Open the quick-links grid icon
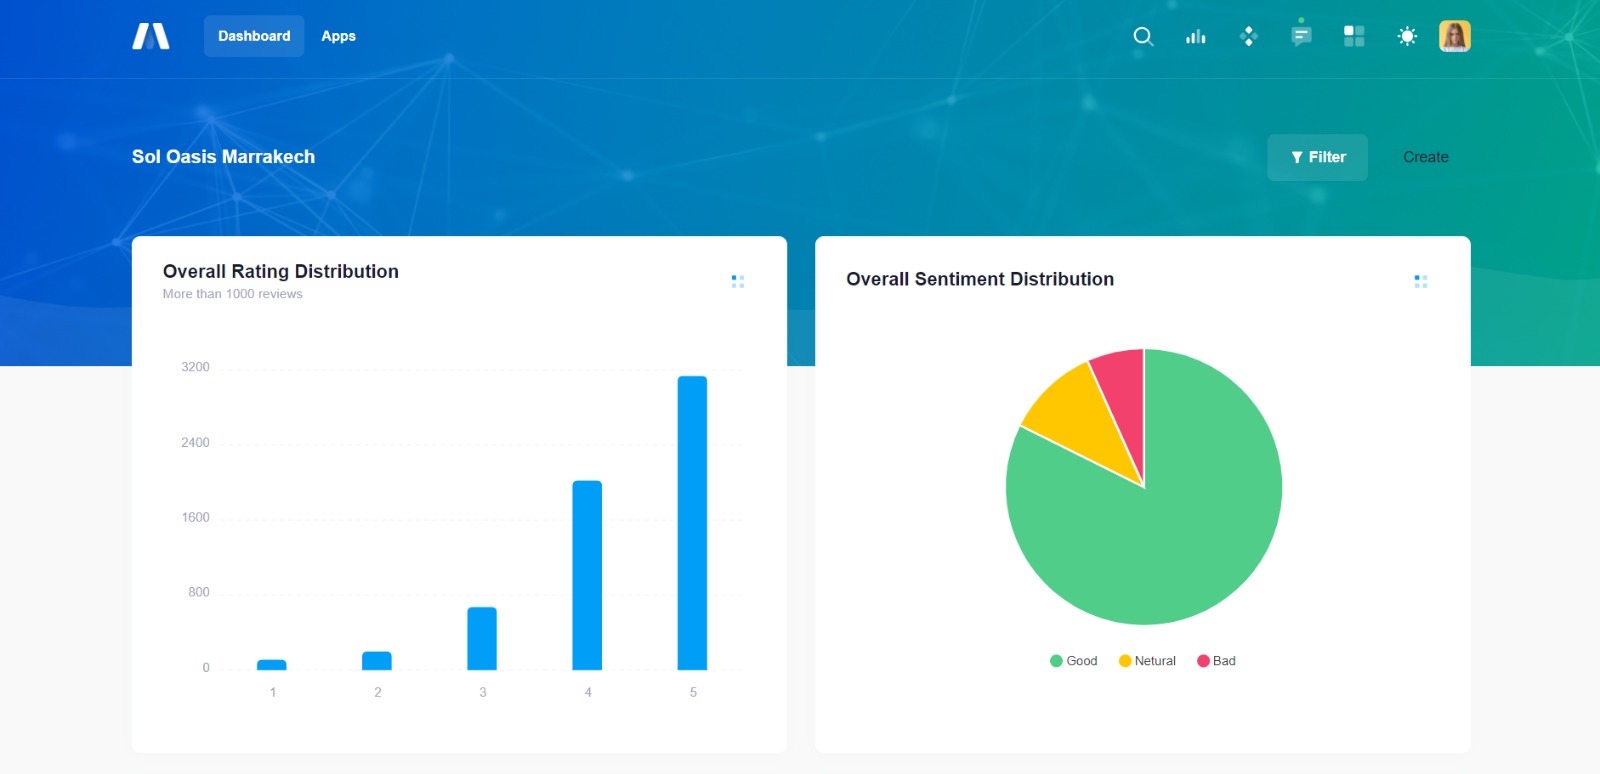This screenshot has height=774, width=1600. (1354, 36)
